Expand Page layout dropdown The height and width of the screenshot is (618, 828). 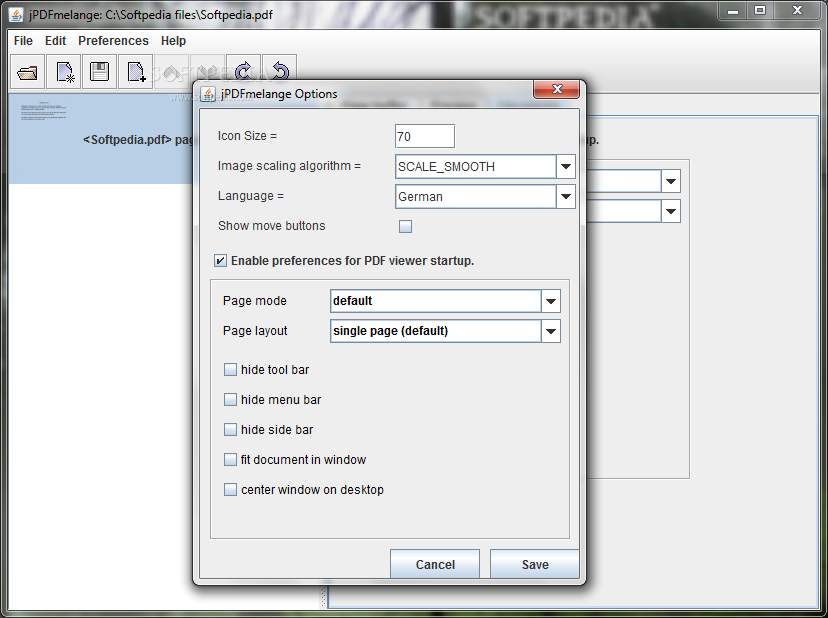click(x=551, y=331)
